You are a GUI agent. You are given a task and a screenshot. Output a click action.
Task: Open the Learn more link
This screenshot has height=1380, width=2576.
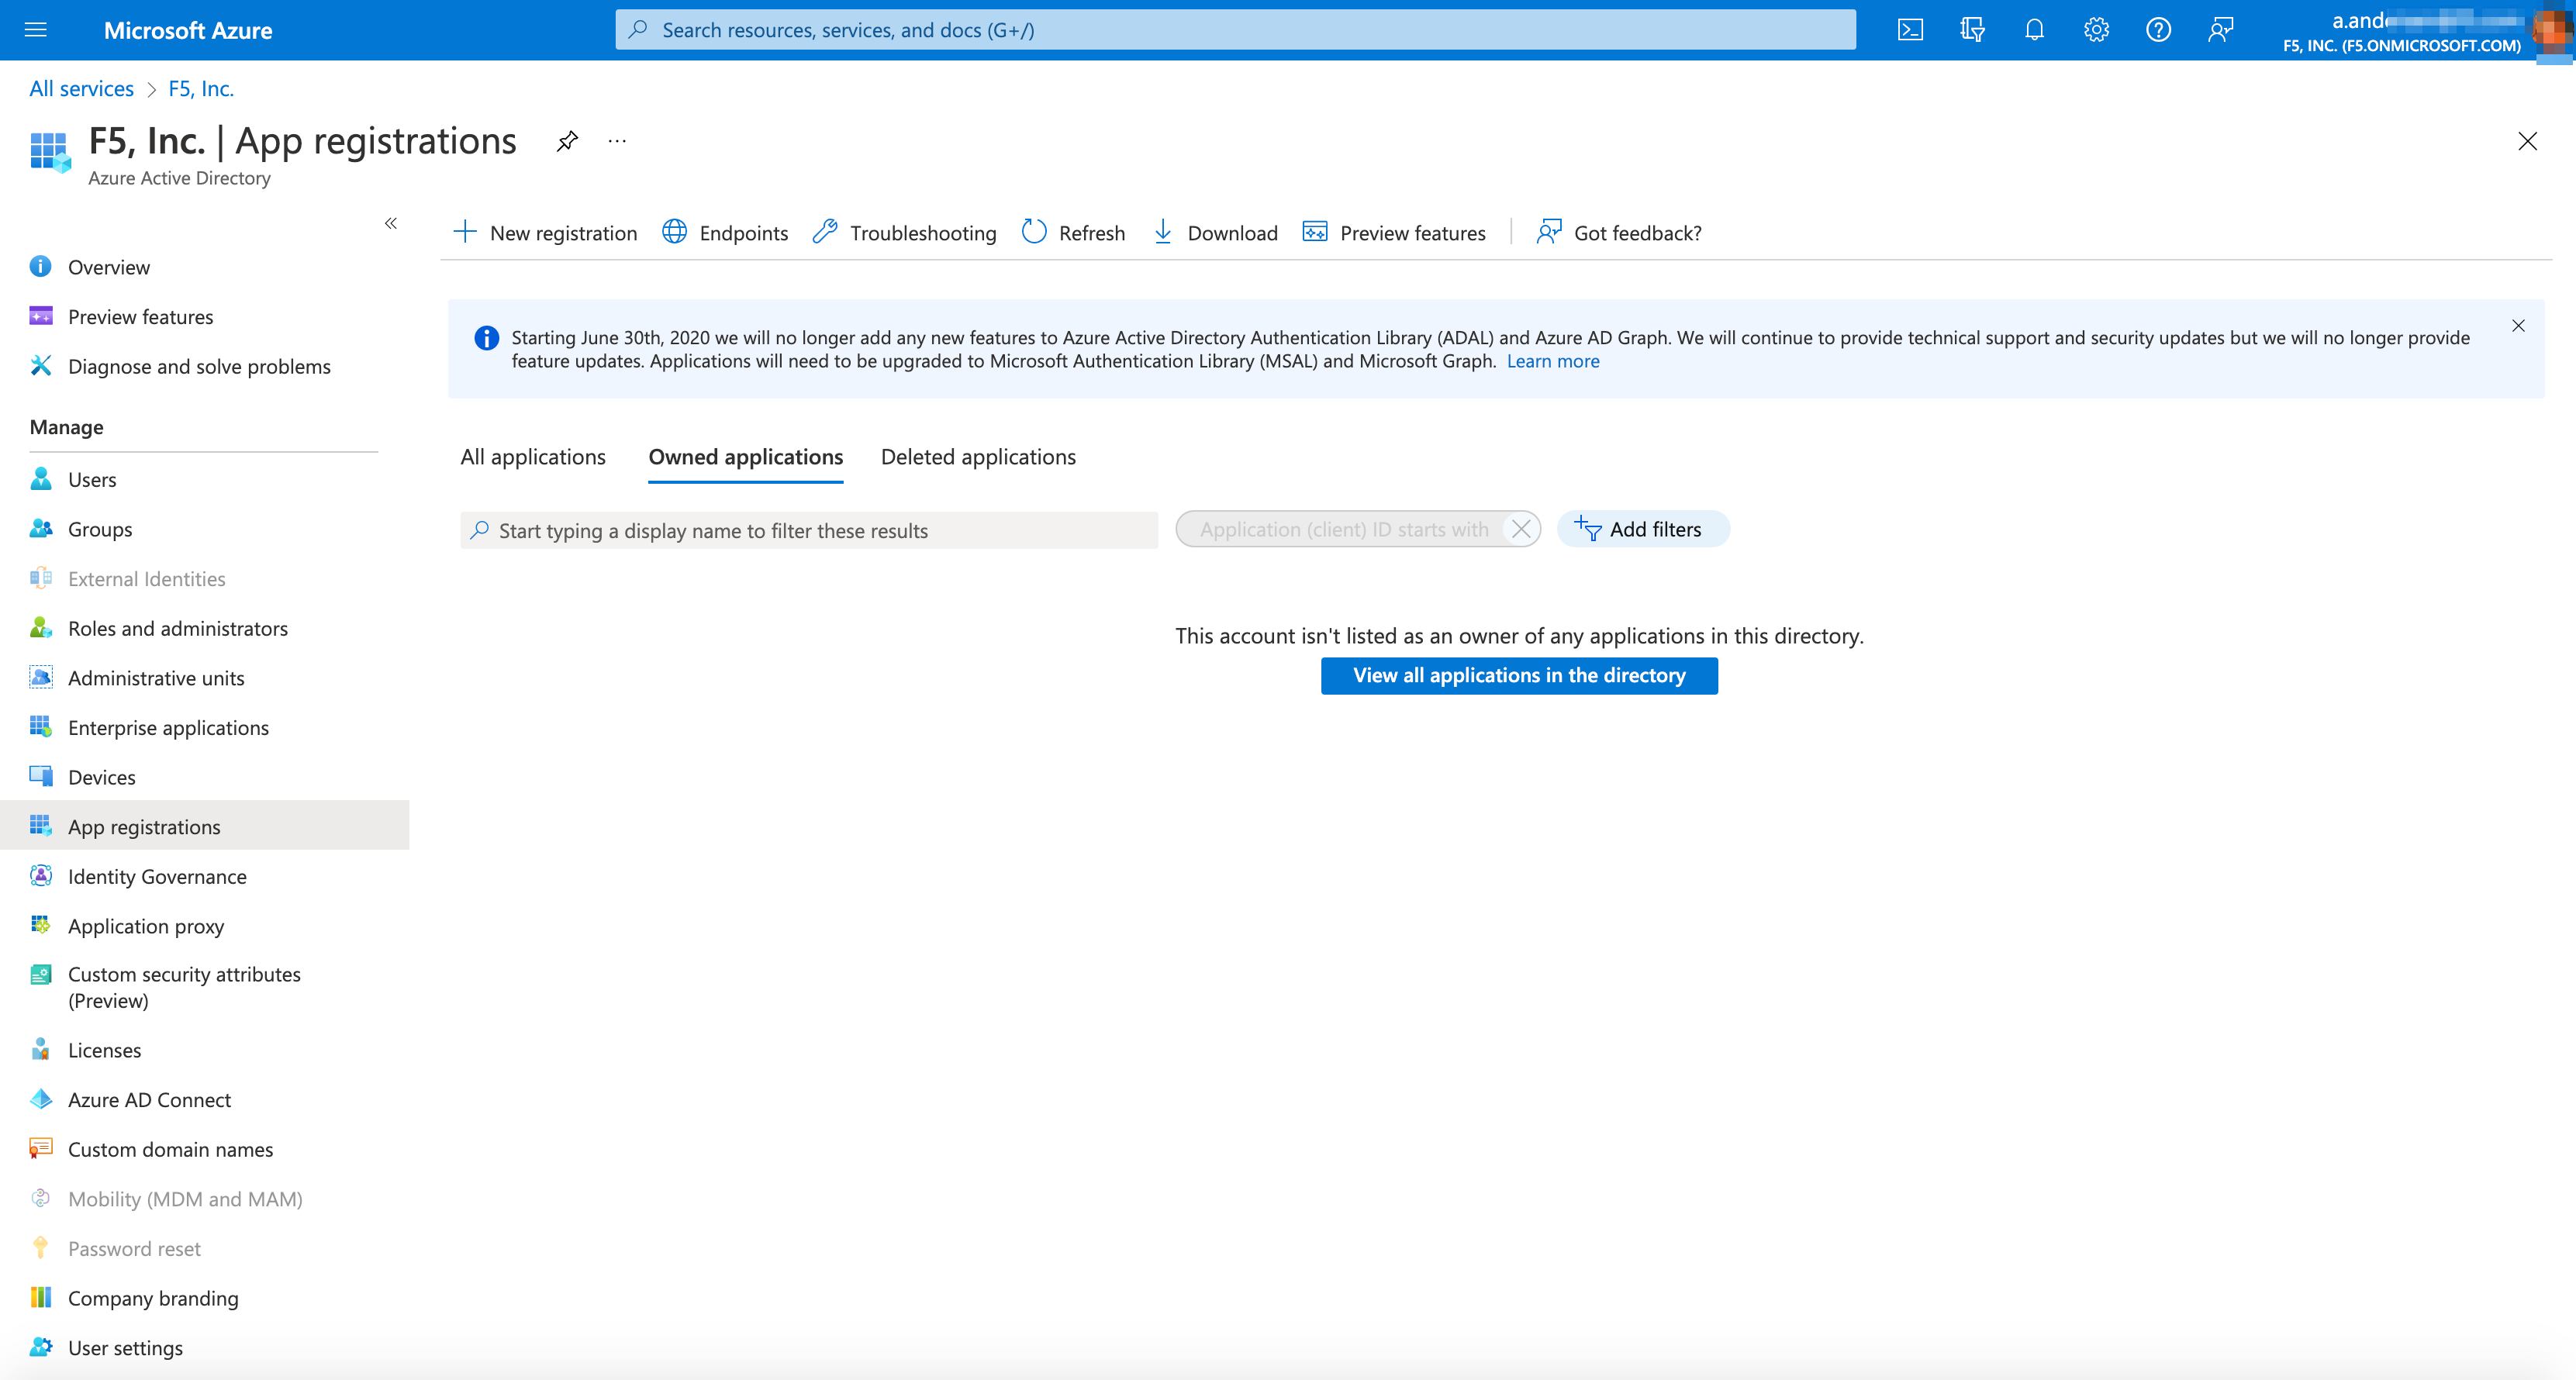pos(1552,361)
